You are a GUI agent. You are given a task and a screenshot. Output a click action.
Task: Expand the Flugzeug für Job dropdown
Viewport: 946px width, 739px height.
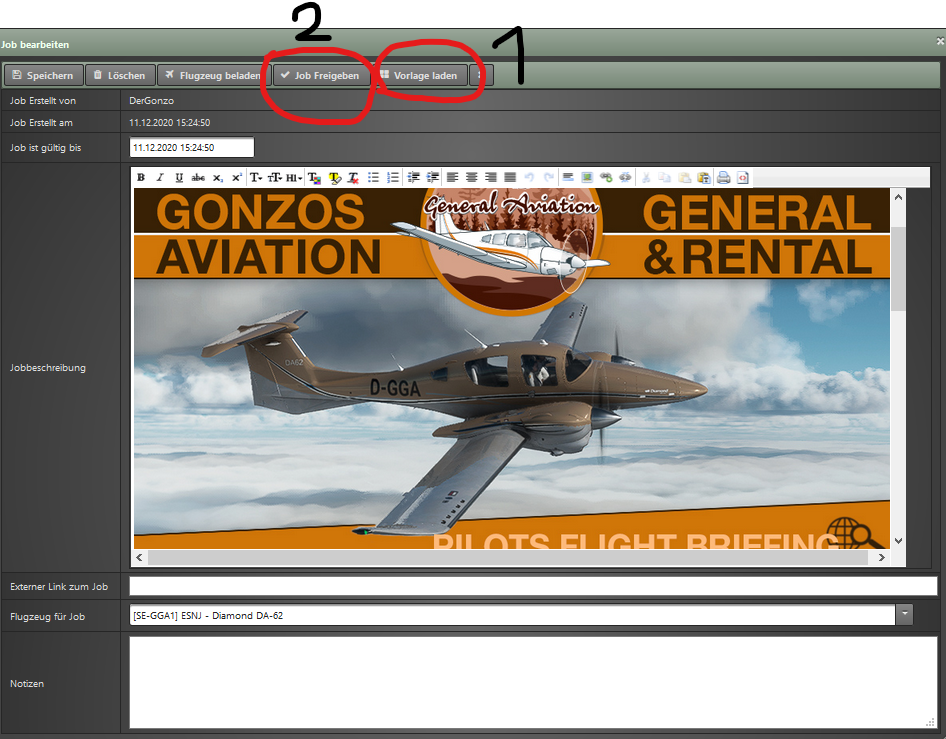click(904, 615)
